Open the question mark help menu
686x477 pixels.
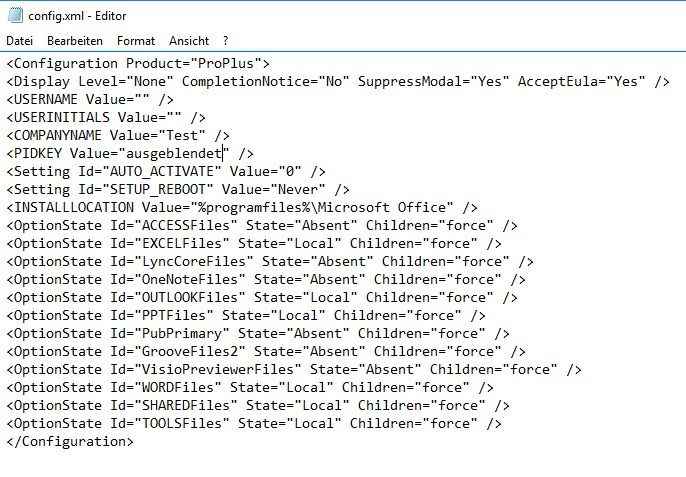225,41
